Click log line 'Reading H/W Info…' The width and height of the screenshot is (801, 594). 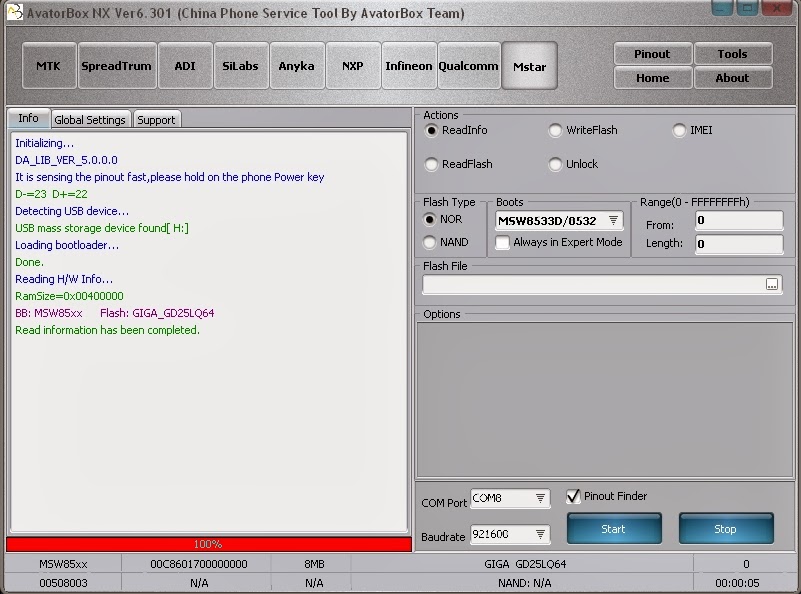[x=64, y=279]
